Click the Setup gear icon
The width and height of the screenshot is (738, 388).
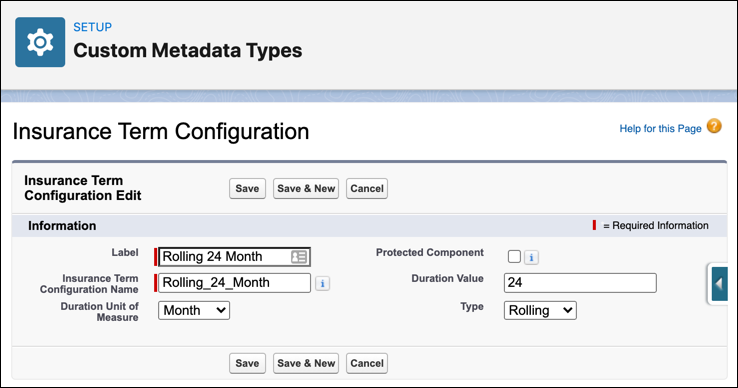coord(40,42)
